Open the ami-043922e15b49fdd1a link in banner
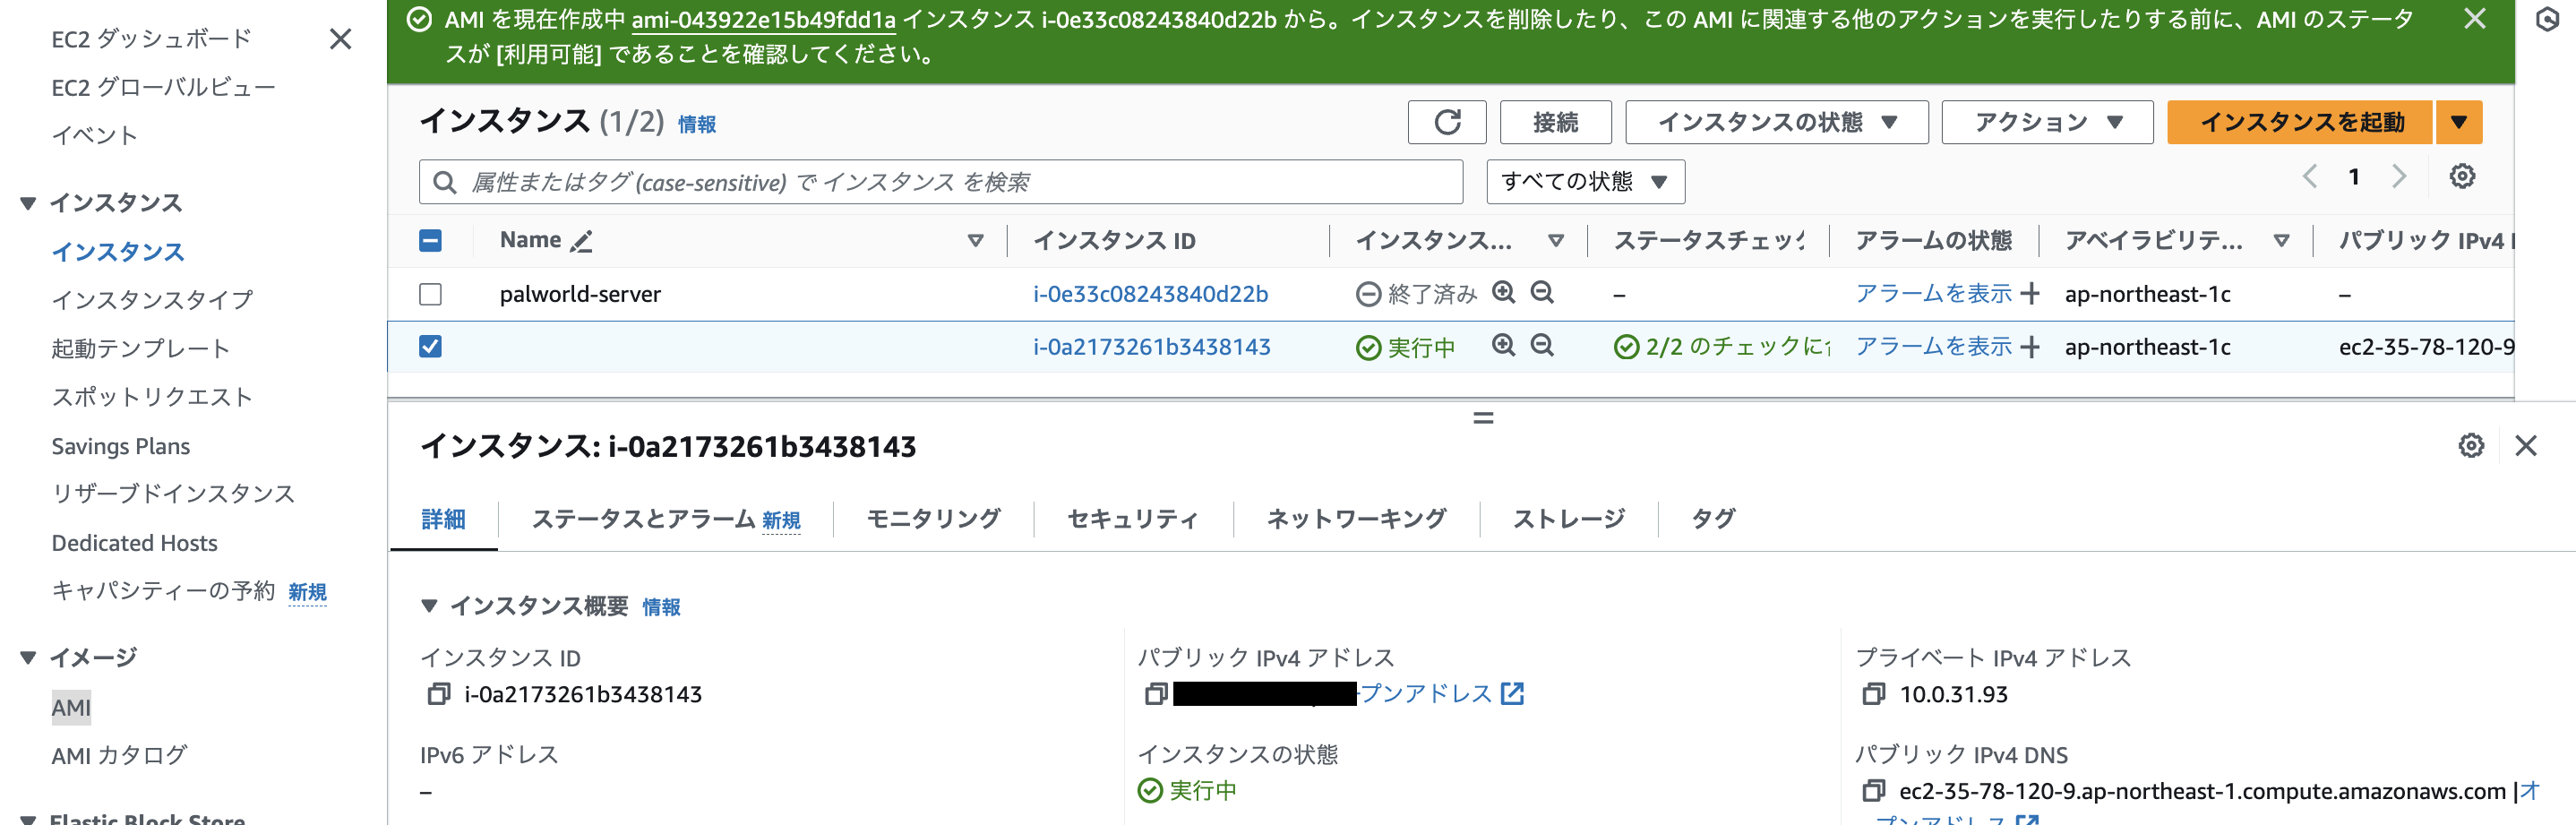The image size is (2576, 825). pos(763,20)
